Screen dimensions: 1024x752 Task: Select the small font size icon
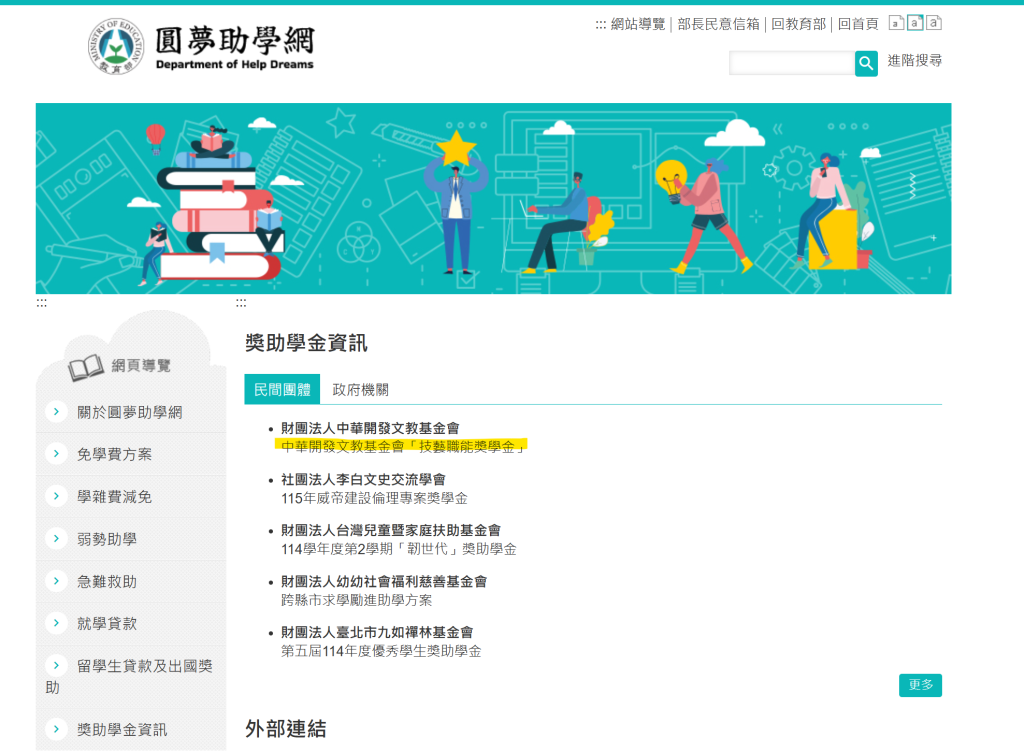click(896, 23)
